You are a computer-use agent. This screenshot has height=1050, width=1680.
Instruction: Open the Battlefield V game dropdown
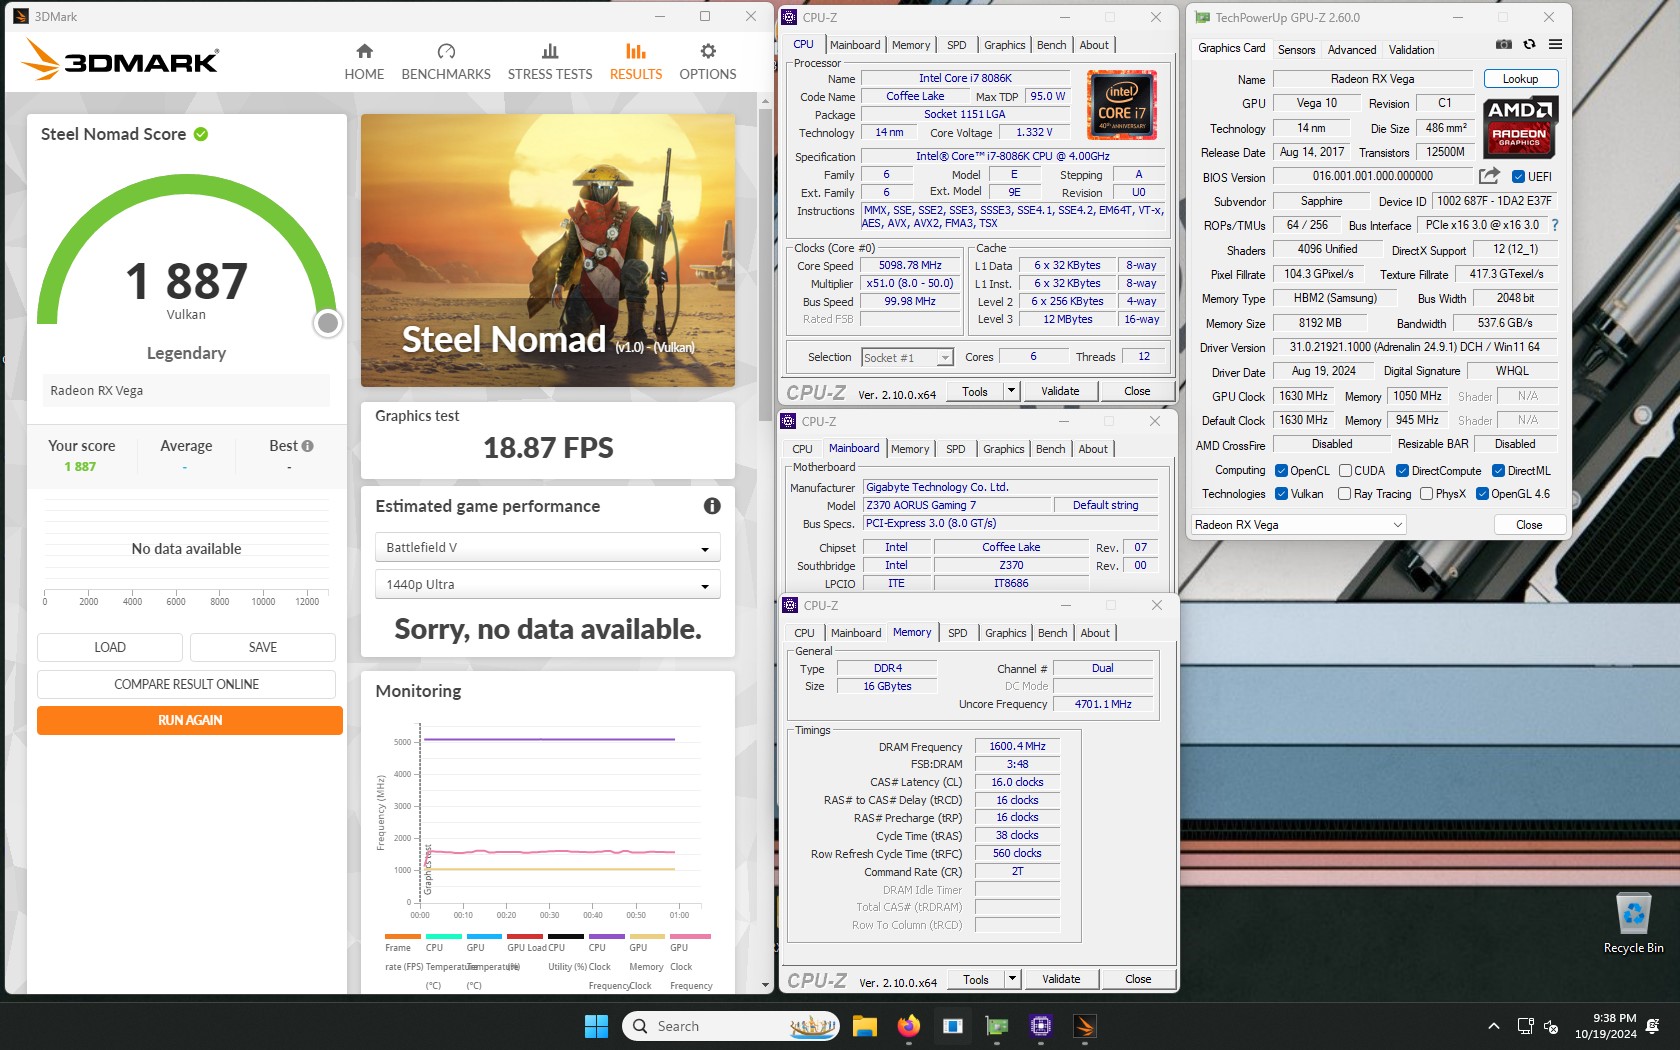(547, 548)
